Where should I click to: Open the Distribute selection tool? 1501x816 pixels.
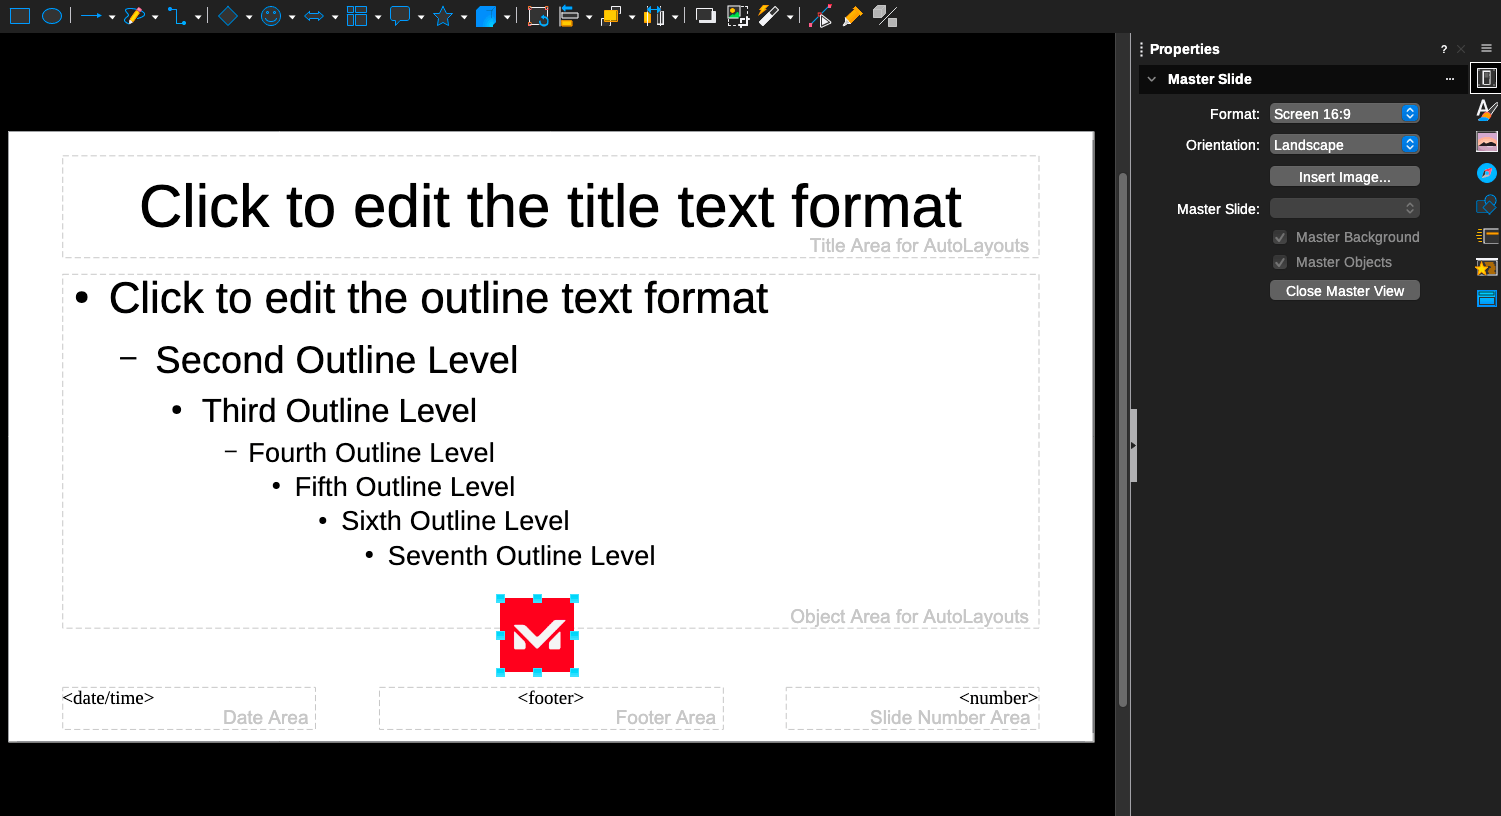[x=654, y=16]
